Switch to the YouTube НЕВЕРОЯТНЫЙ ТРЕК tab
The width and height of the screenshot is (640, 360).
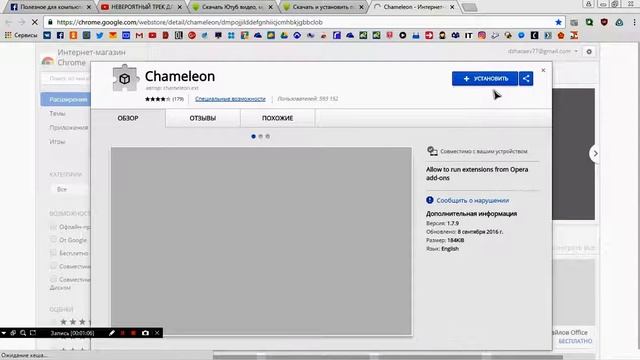[141, 7]
